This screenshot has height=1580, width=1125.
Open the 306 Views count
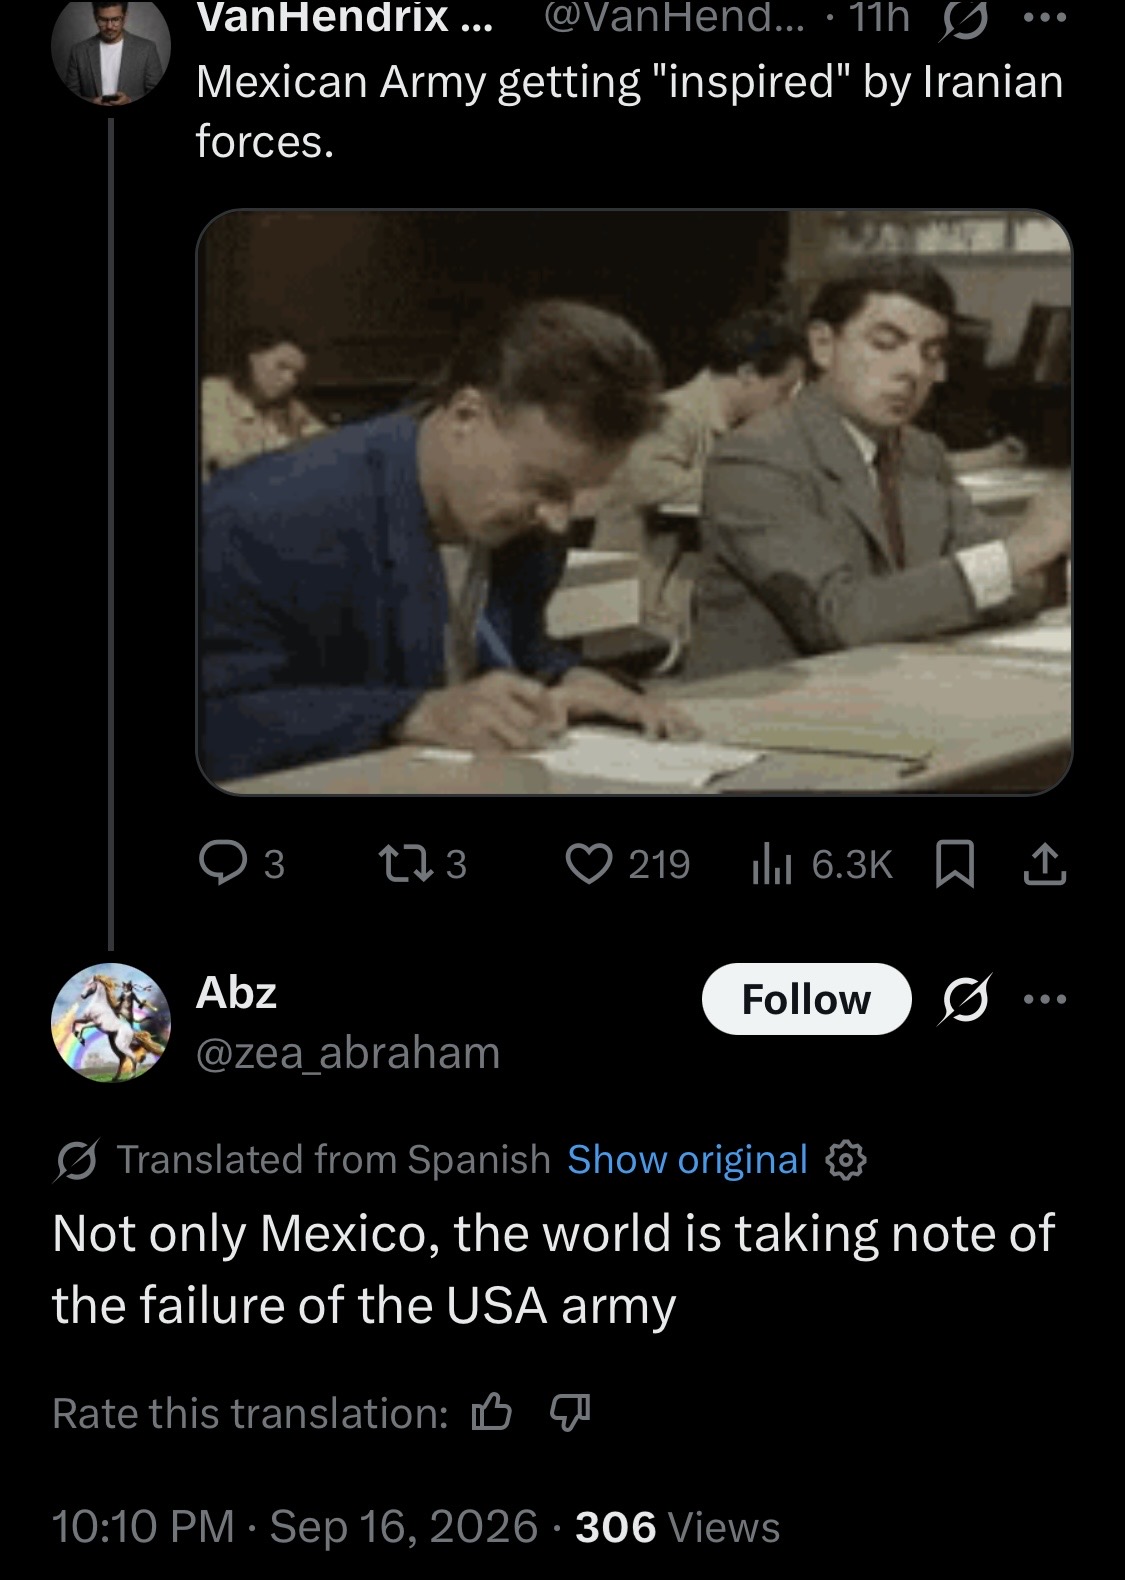click(x=677, y=1527)
